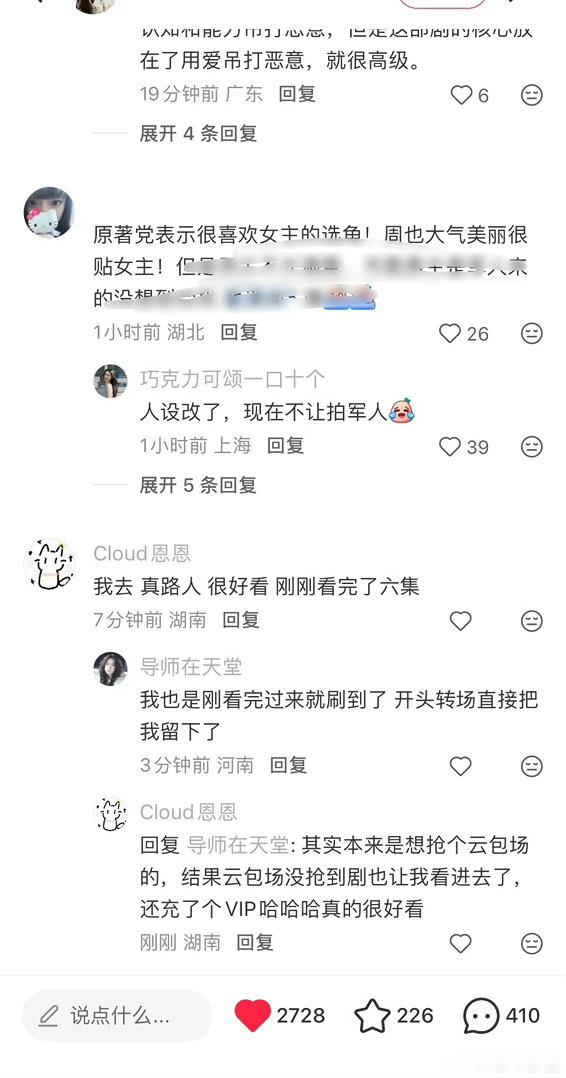566x1078 pixels.
Task: Like Cloud恩恩's comment about six episodes
Action: pos(461,621)
